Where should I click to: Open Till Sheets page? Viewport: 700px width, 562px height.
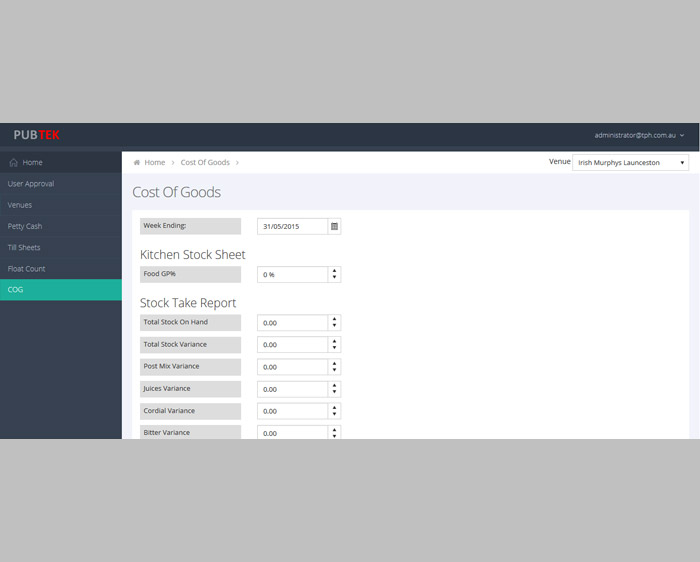point(25,247)
